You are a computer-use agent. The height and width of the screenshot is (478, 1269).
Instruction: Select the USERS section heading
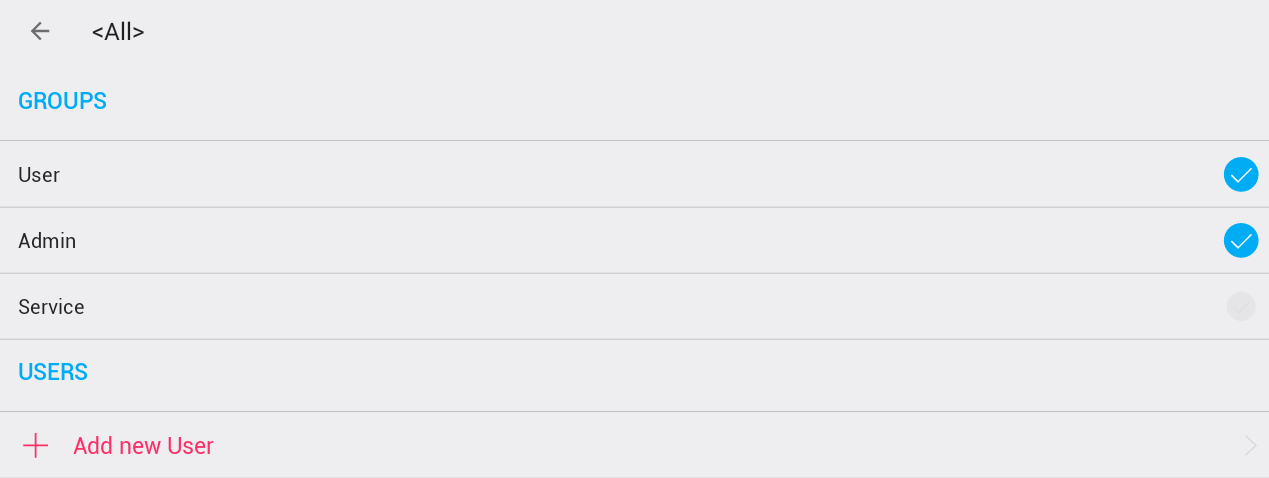point(53,372)
